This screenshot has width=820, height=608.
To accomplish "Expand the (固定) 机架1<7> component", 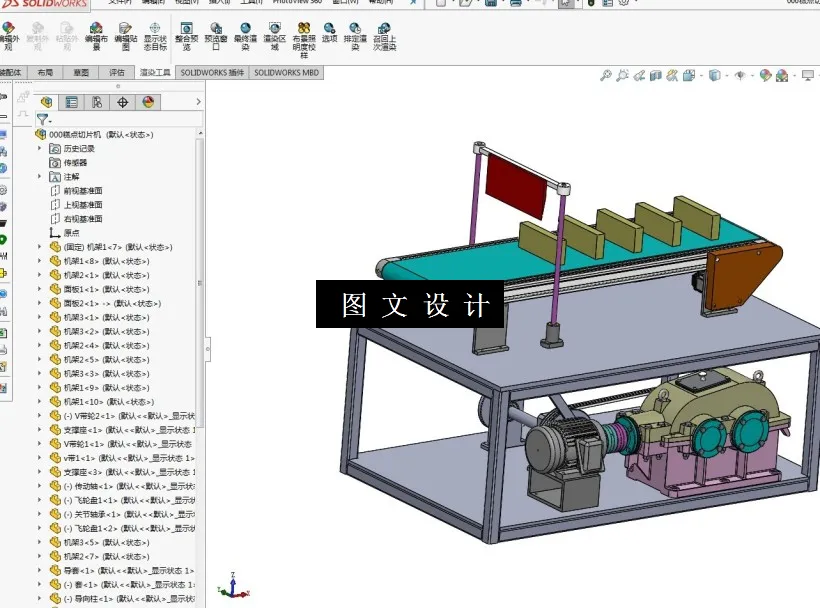I will click(x=38, y=246).
